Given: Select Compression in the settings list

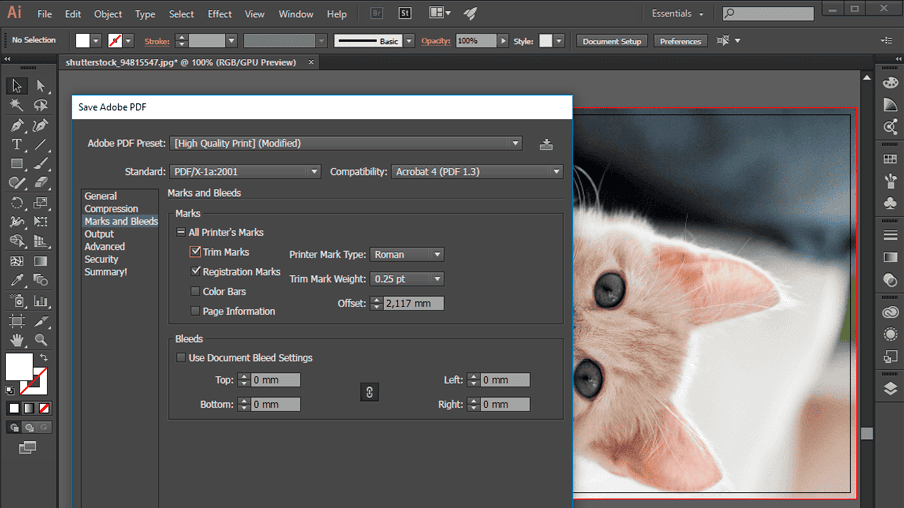Looking at the screenshot, I should tap(111, 209).
